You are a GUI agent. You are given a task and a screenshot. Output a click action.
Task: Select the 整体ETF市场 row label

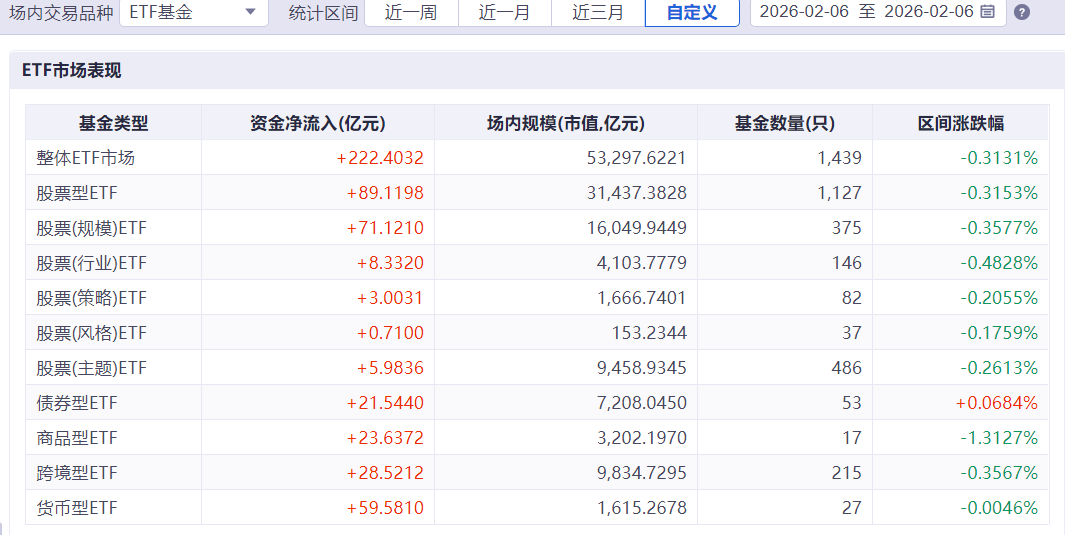tap(86, 158)
